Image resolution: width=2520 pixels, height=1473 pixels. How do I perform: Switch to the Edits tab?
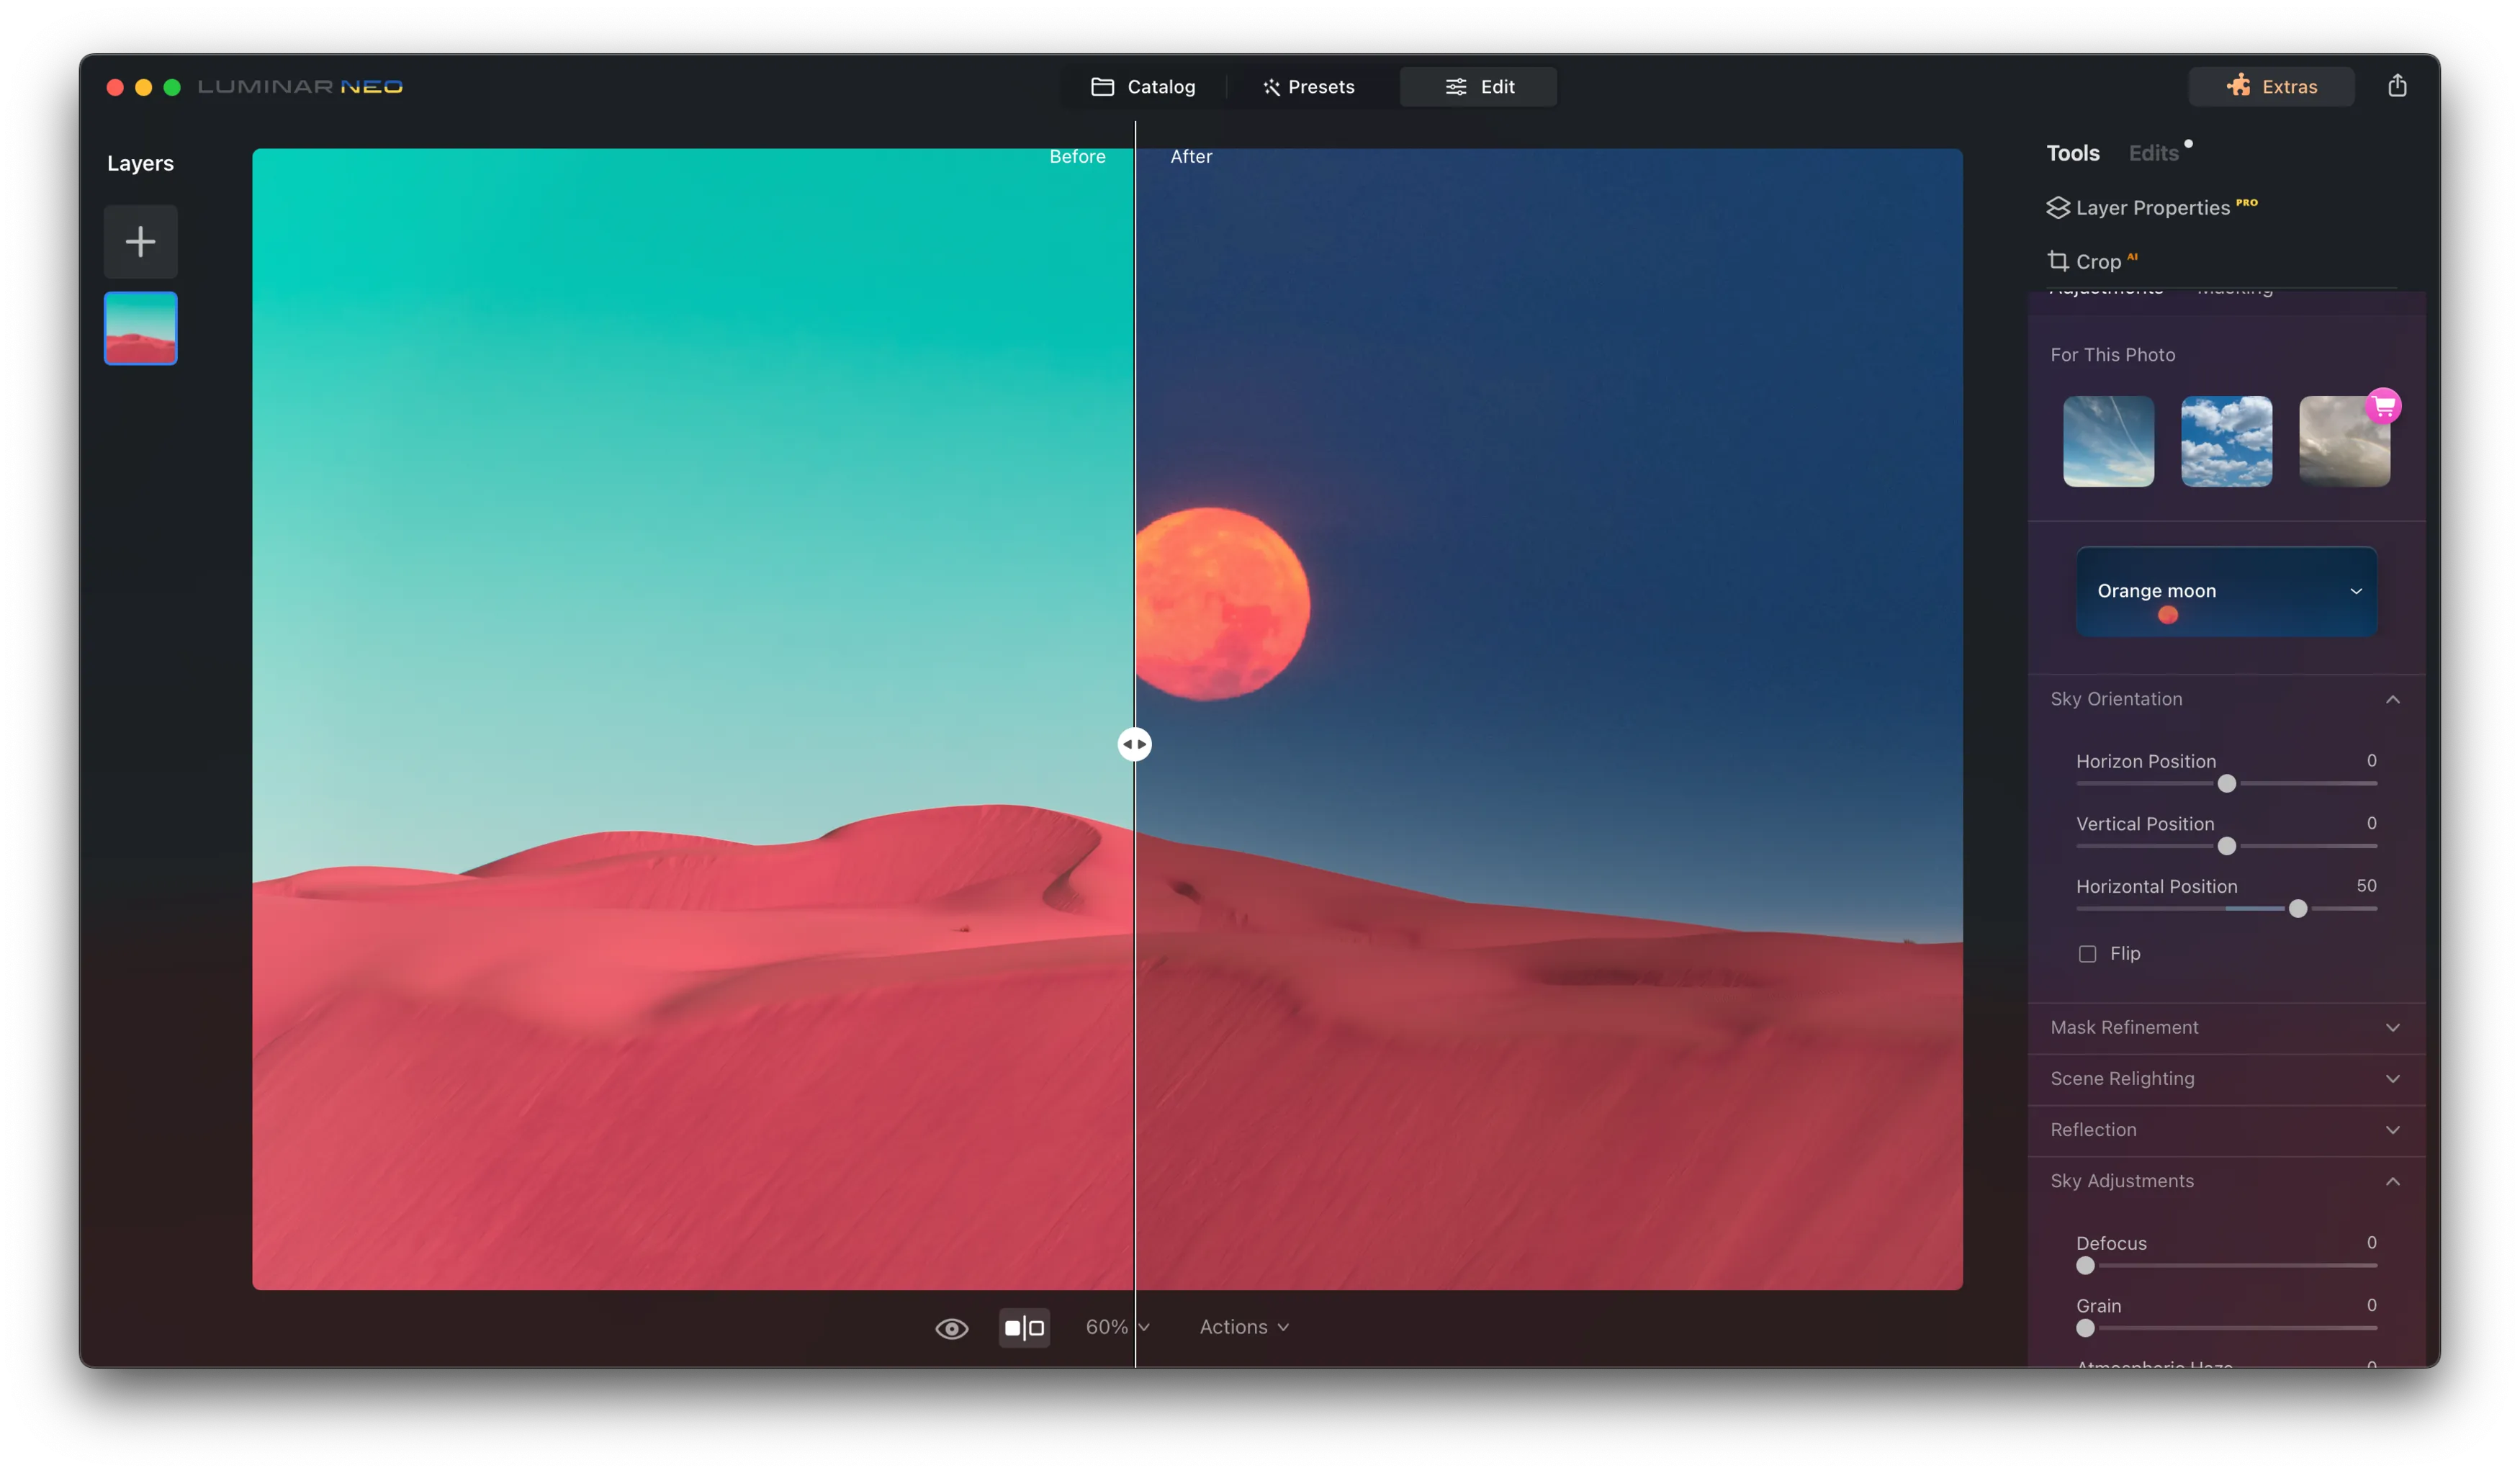coord(2153,153)
